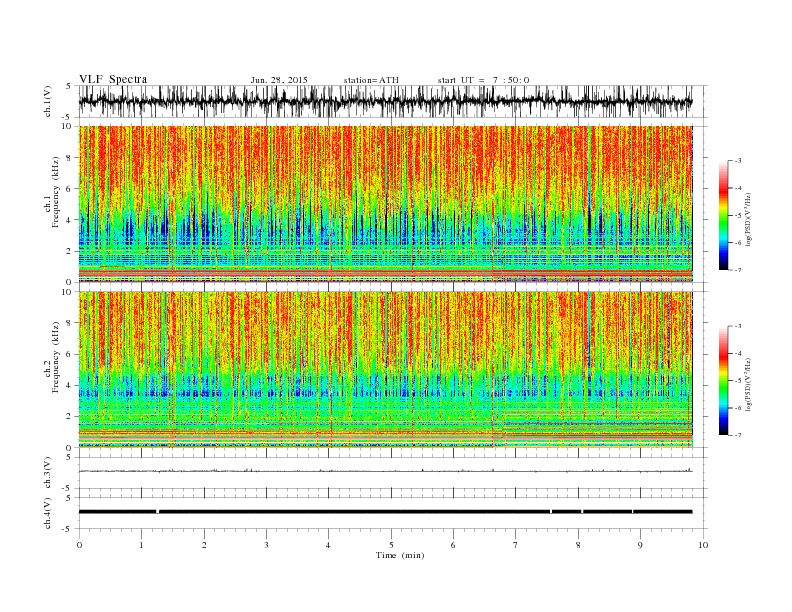Click the '-3' value on ch.1 color bar
The image size is (792, 612).
click(737, 161)
